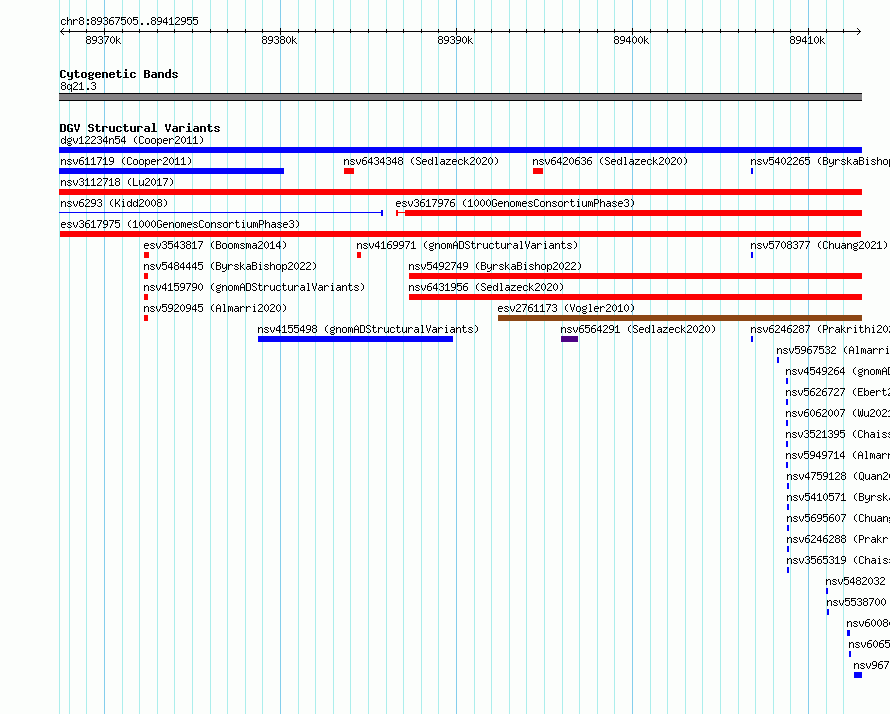
Task: Click the 89380k ruler position label
Action: pyautogui.click(x=279, y=40)
